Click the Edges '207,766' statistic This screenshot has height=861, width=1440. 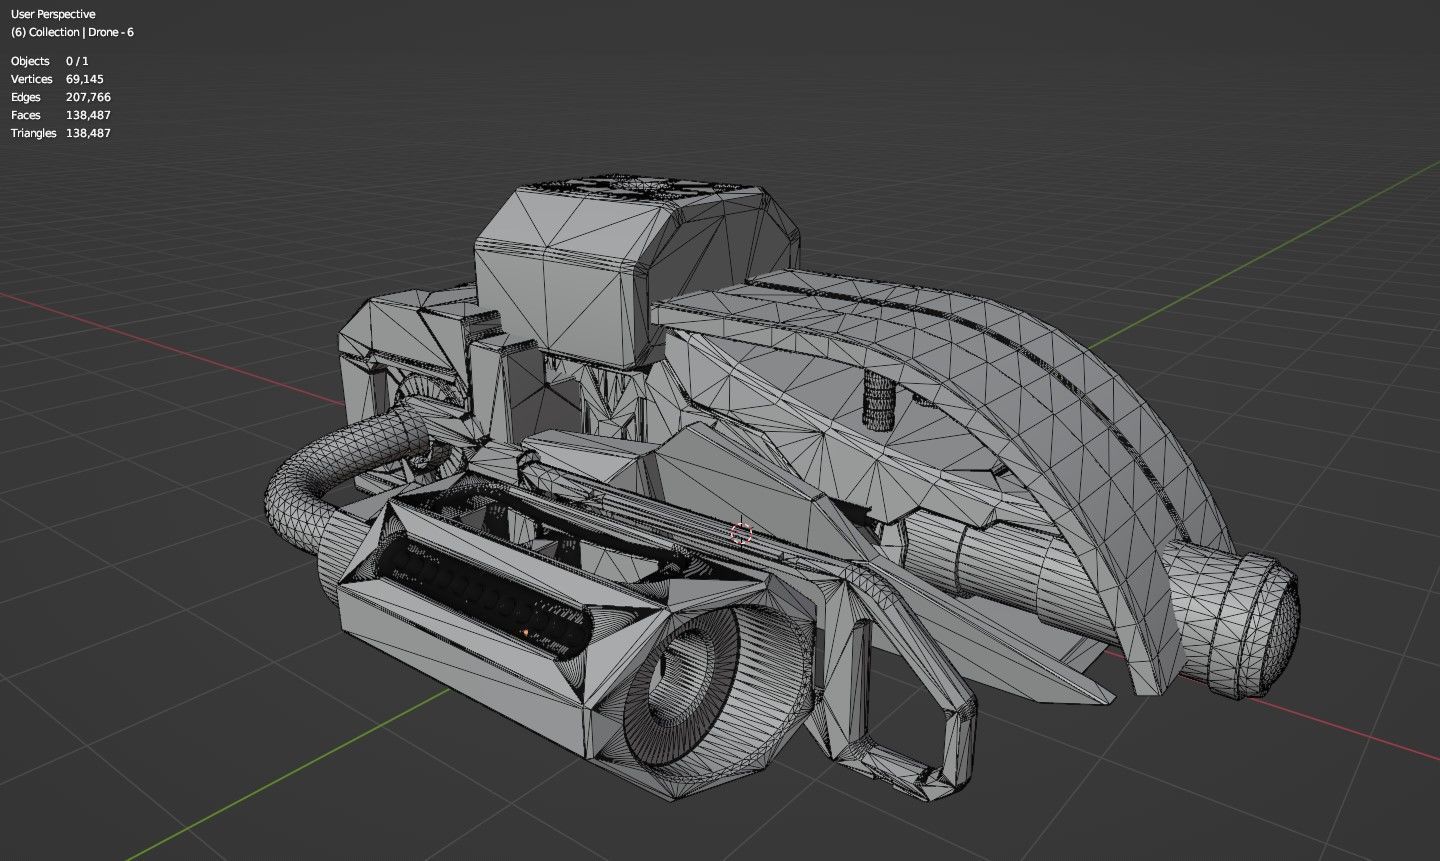click(x=88, y=97)
